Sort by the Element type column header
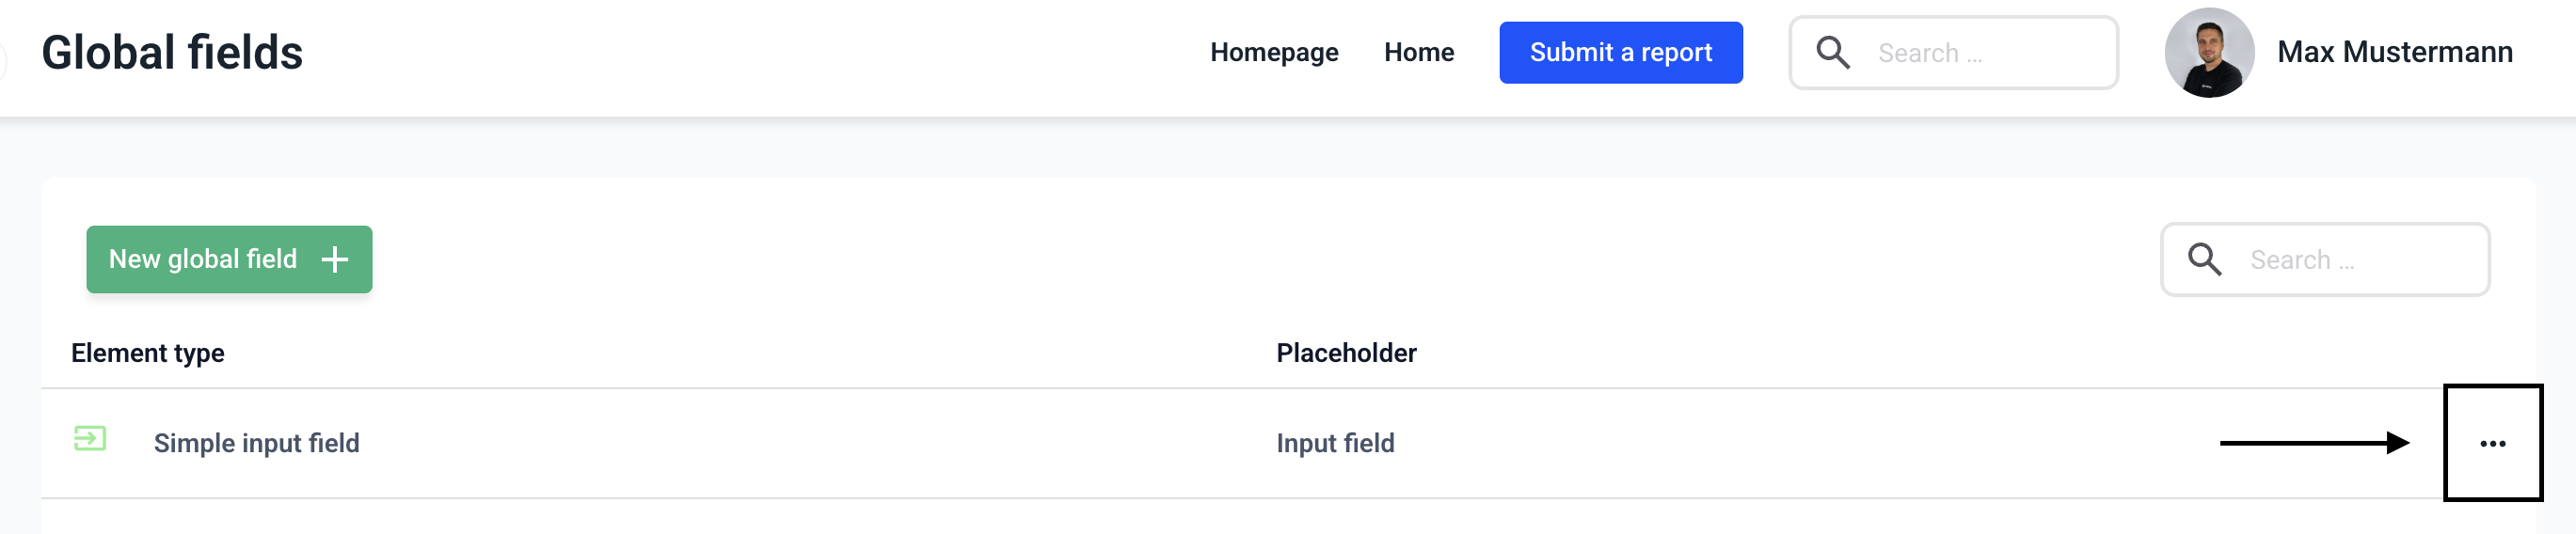The height and width of the screenshot is (534, 2576). tap(148, 353)
